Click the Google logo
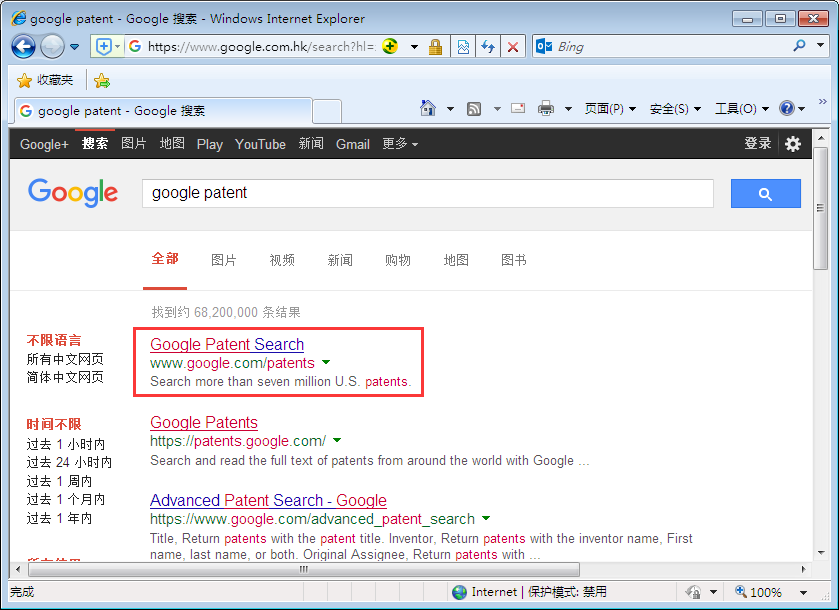 (x=73, y=193)
